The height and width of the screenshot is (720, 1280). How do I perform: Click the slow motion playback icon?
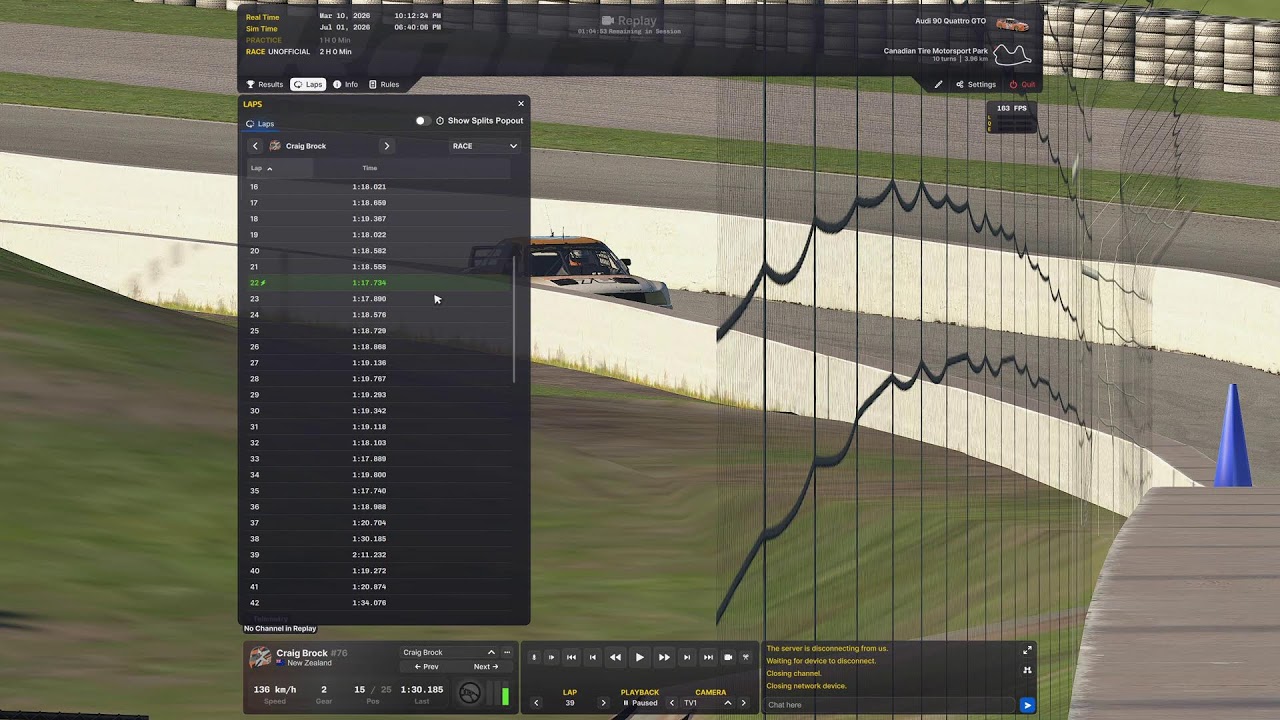pyautogui.click(x=533, y=657)
